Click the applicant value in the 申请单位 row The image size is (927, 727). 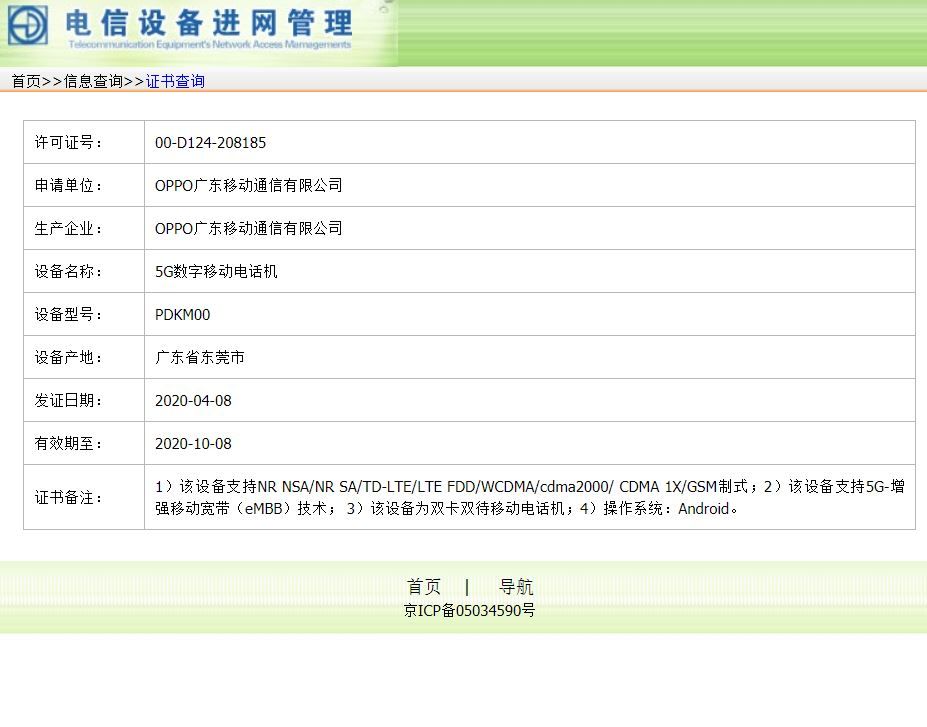click(x=249, y=186)
